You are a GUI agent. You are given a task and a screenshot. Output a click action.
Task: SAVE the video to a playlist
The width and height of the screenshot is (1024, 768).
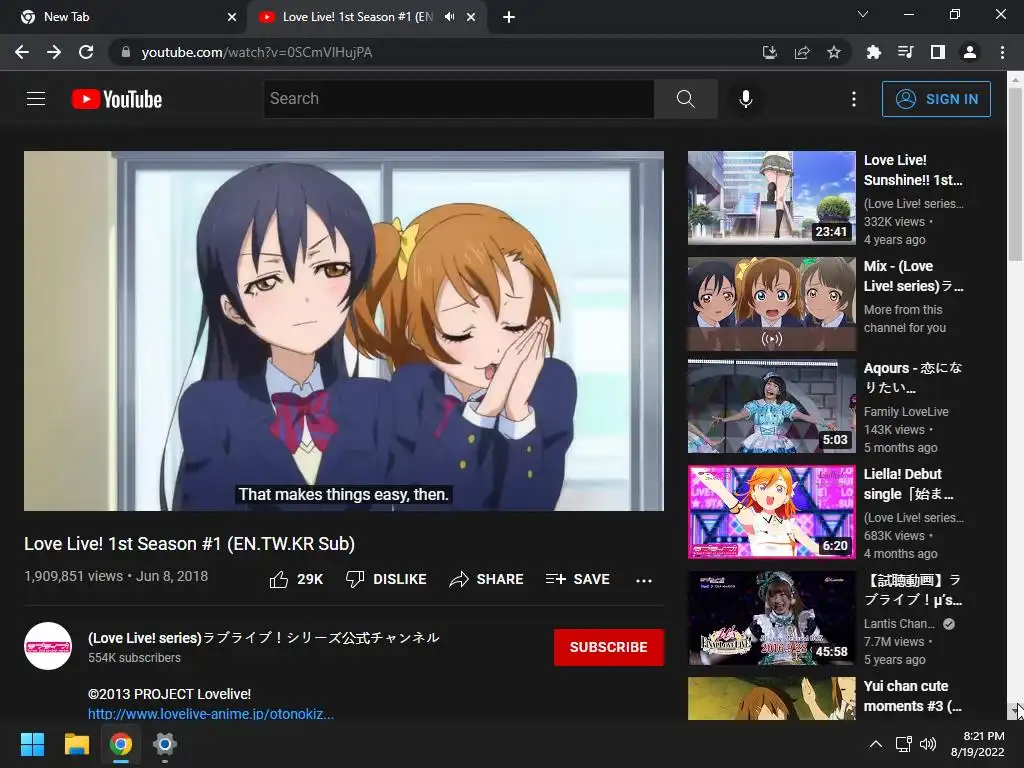(578, 579)
